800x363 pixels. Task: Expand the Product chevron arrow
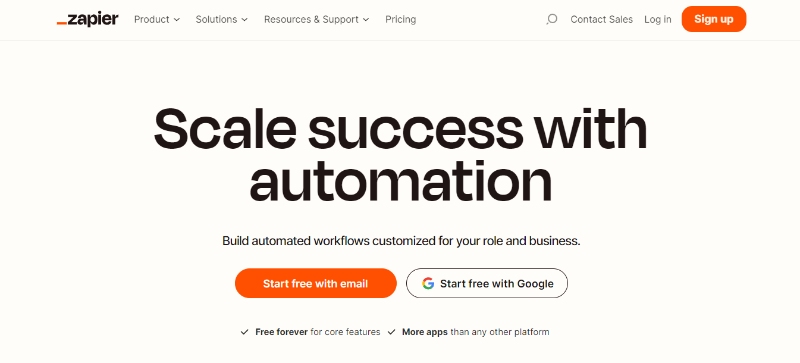pos(177,19)
